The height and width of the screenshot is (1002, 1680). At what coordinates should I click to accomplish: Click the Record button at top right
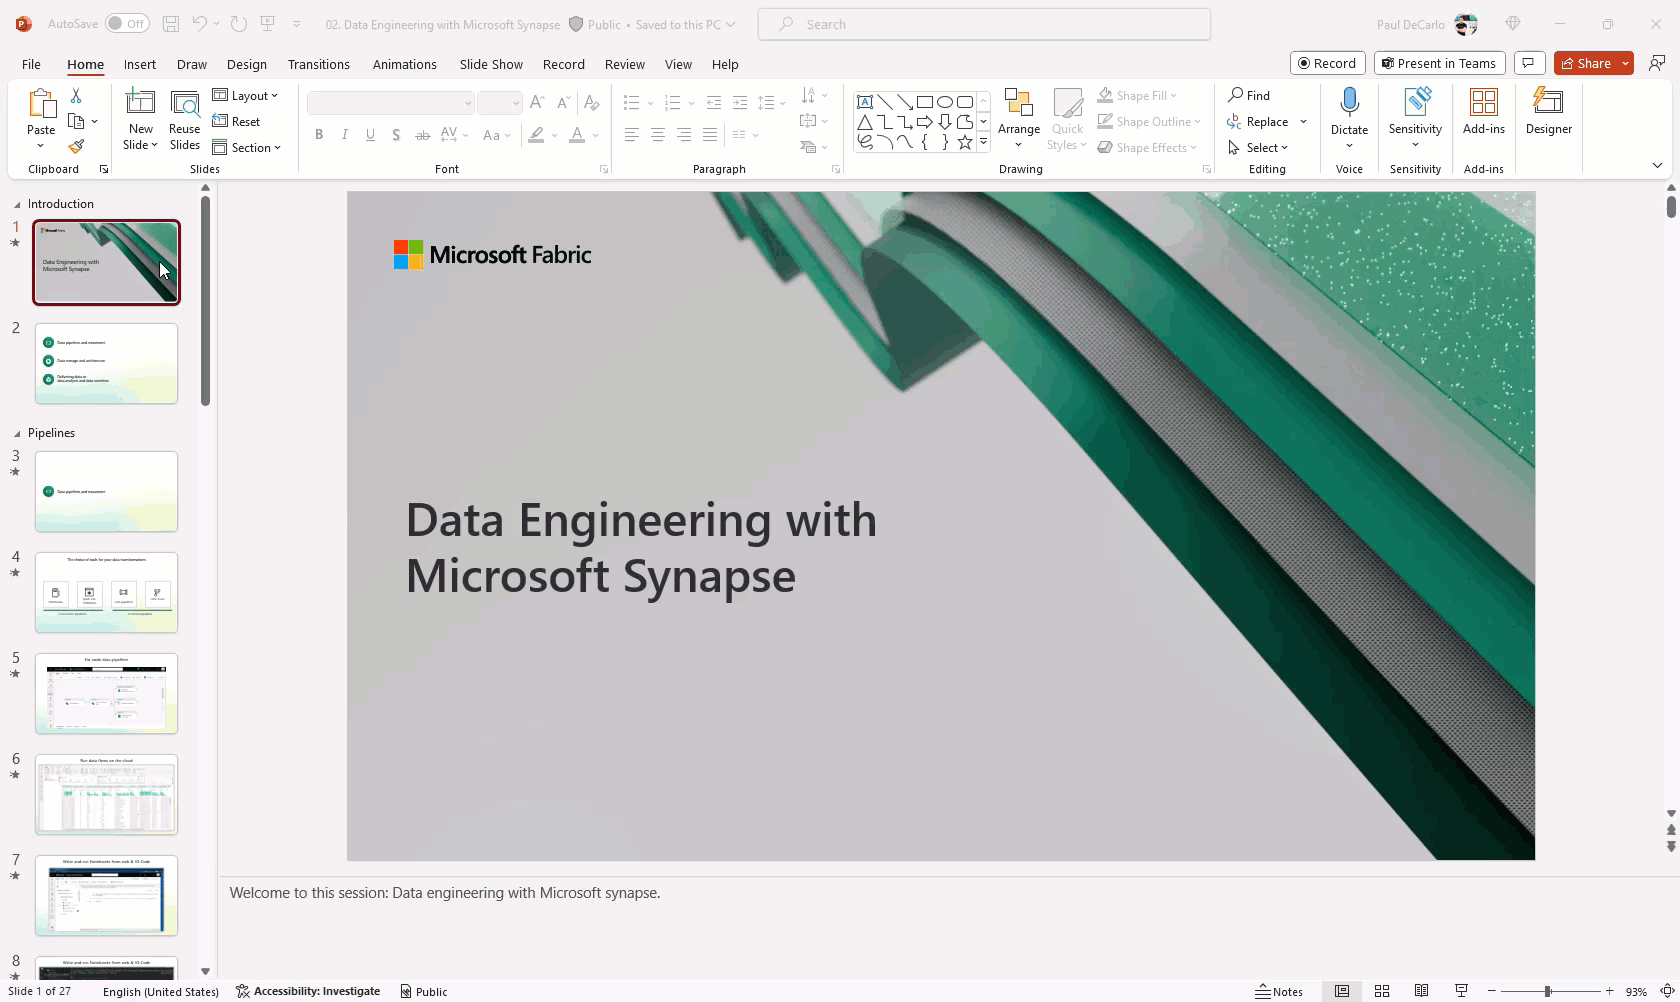coord(1327,63)
